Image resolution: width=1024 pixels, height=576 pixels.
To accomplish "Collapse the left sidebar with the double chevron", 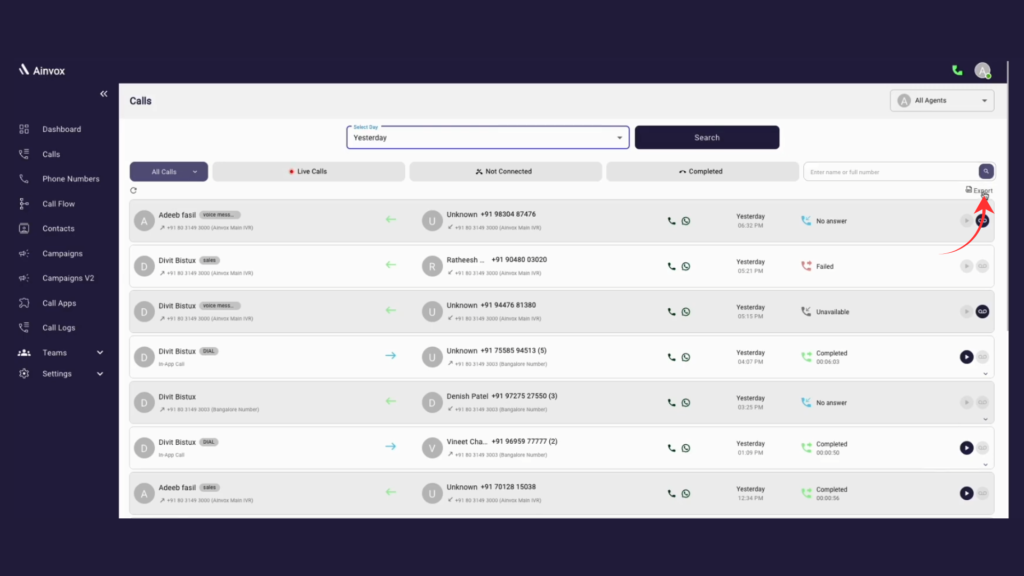I will click(103, 93).
